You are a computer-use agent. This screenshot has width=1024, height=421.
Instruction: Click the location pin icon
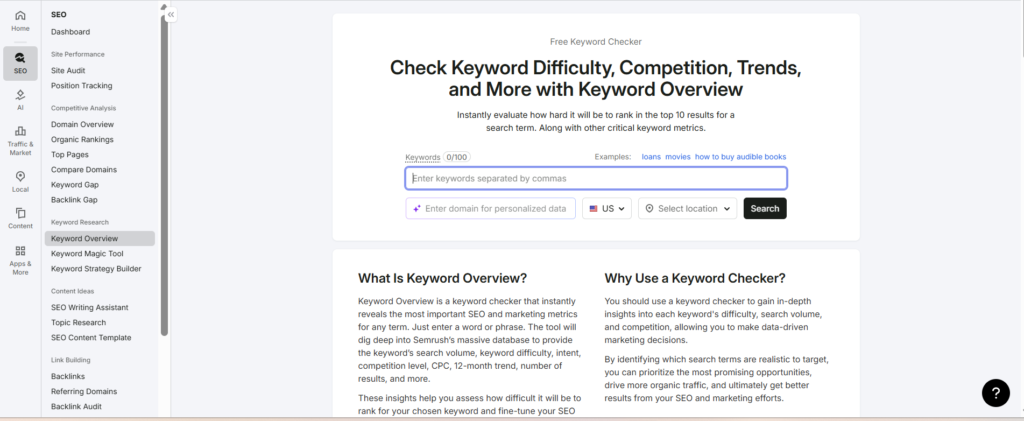[649, 209]
